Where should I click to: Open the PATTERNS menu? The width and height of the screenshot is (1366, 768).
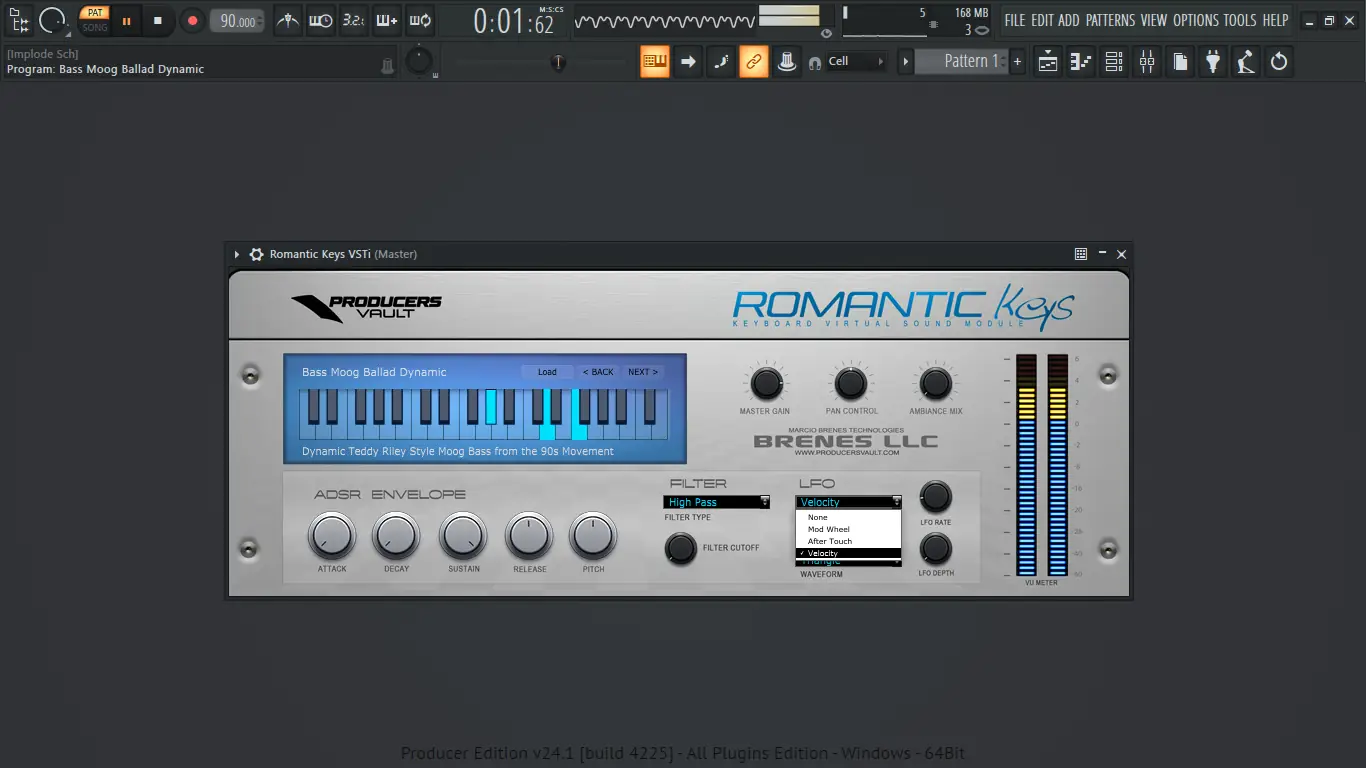(x=1110, y=20)
